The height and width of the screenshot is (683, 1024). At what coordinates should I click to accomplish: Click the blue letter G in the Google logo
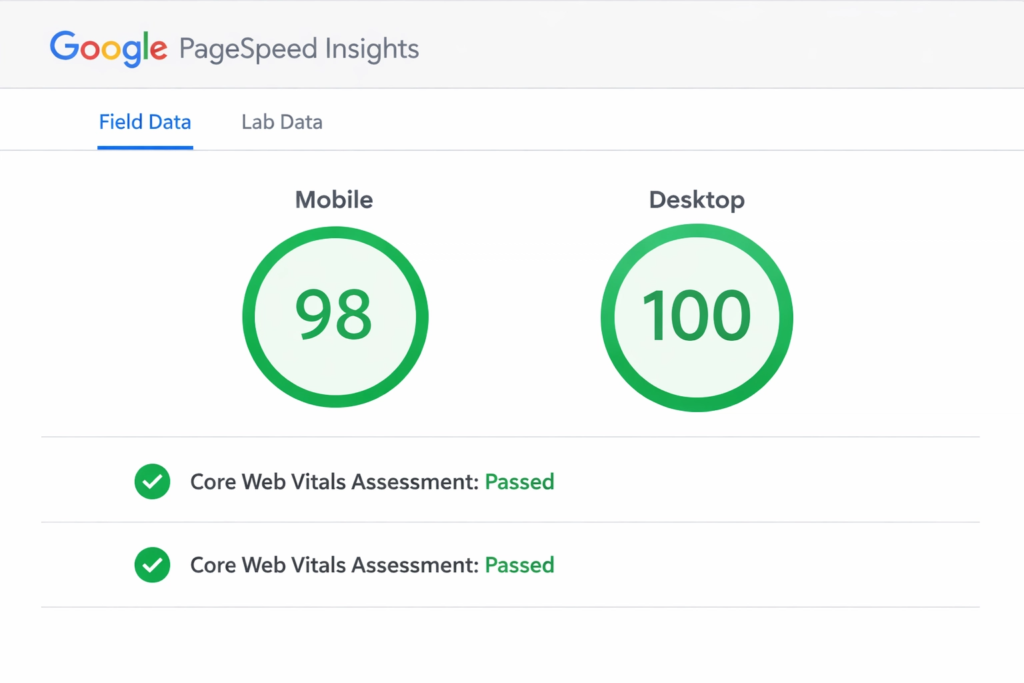pyautogui.click(x=64, y=48)
